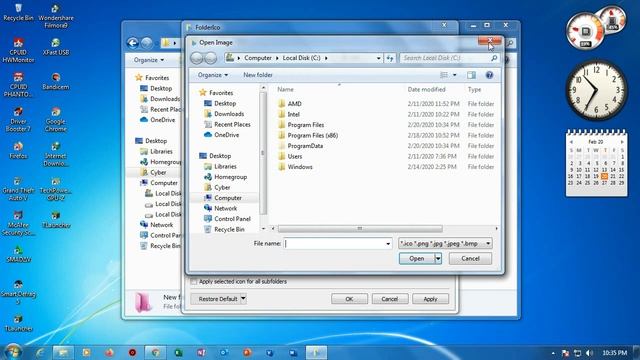Image resolution: width=640 pixels, height=360 pixels.
Task: Open Smart Defrag 5 desktop icon
Action: [x=18, y=291]
